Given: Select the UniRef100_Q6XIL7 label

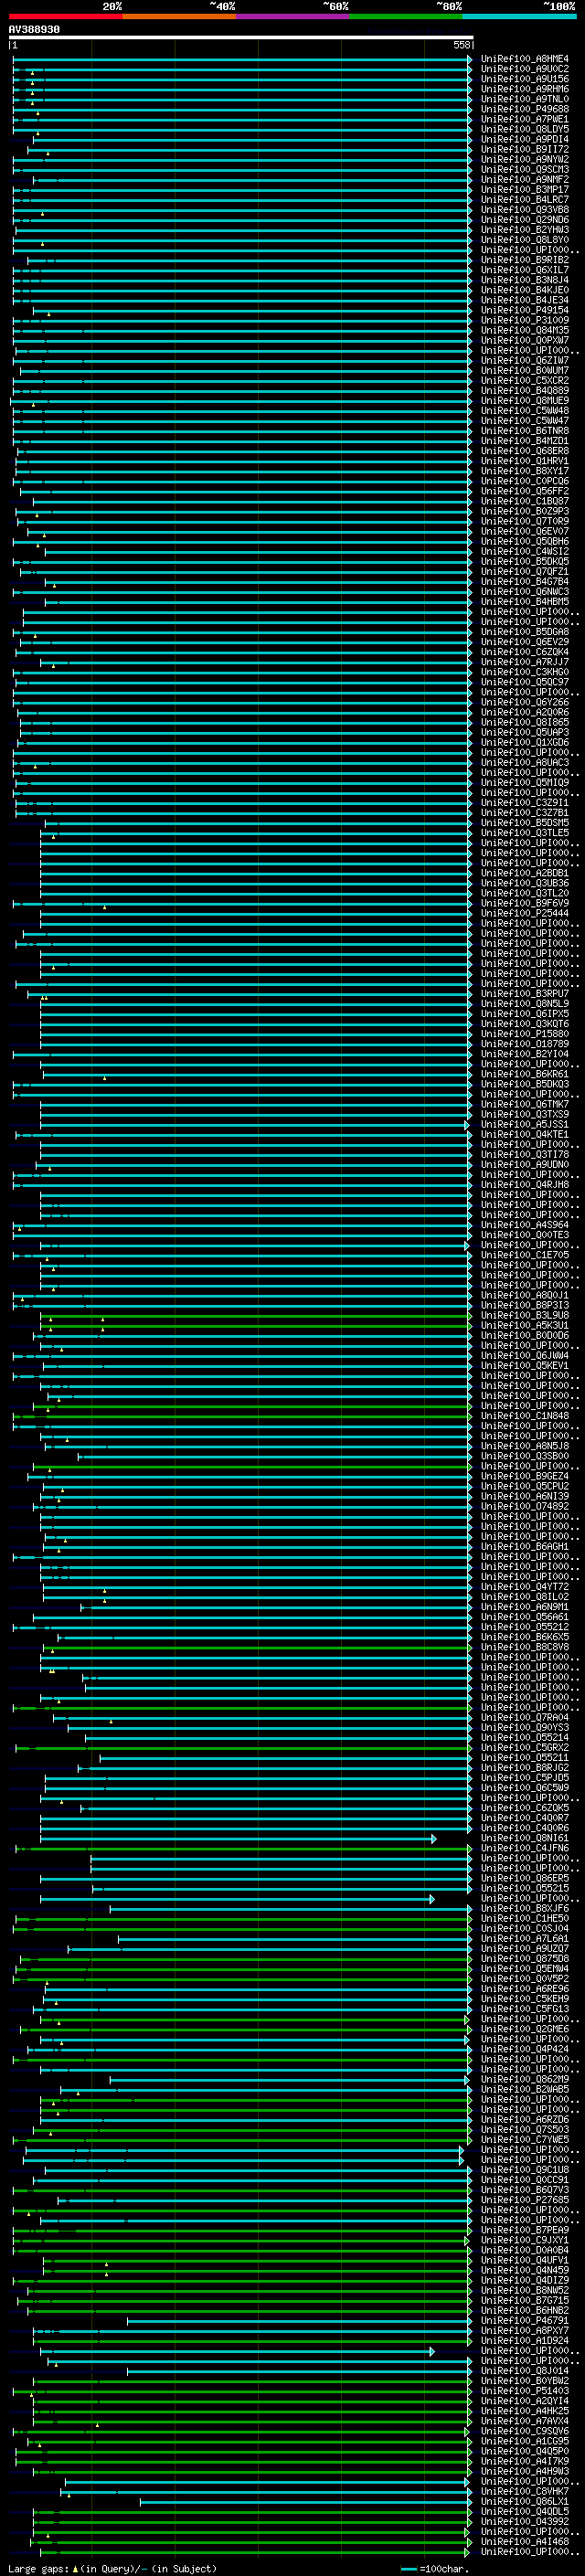Looking at the screenshot, I should (x=525, y=270).
